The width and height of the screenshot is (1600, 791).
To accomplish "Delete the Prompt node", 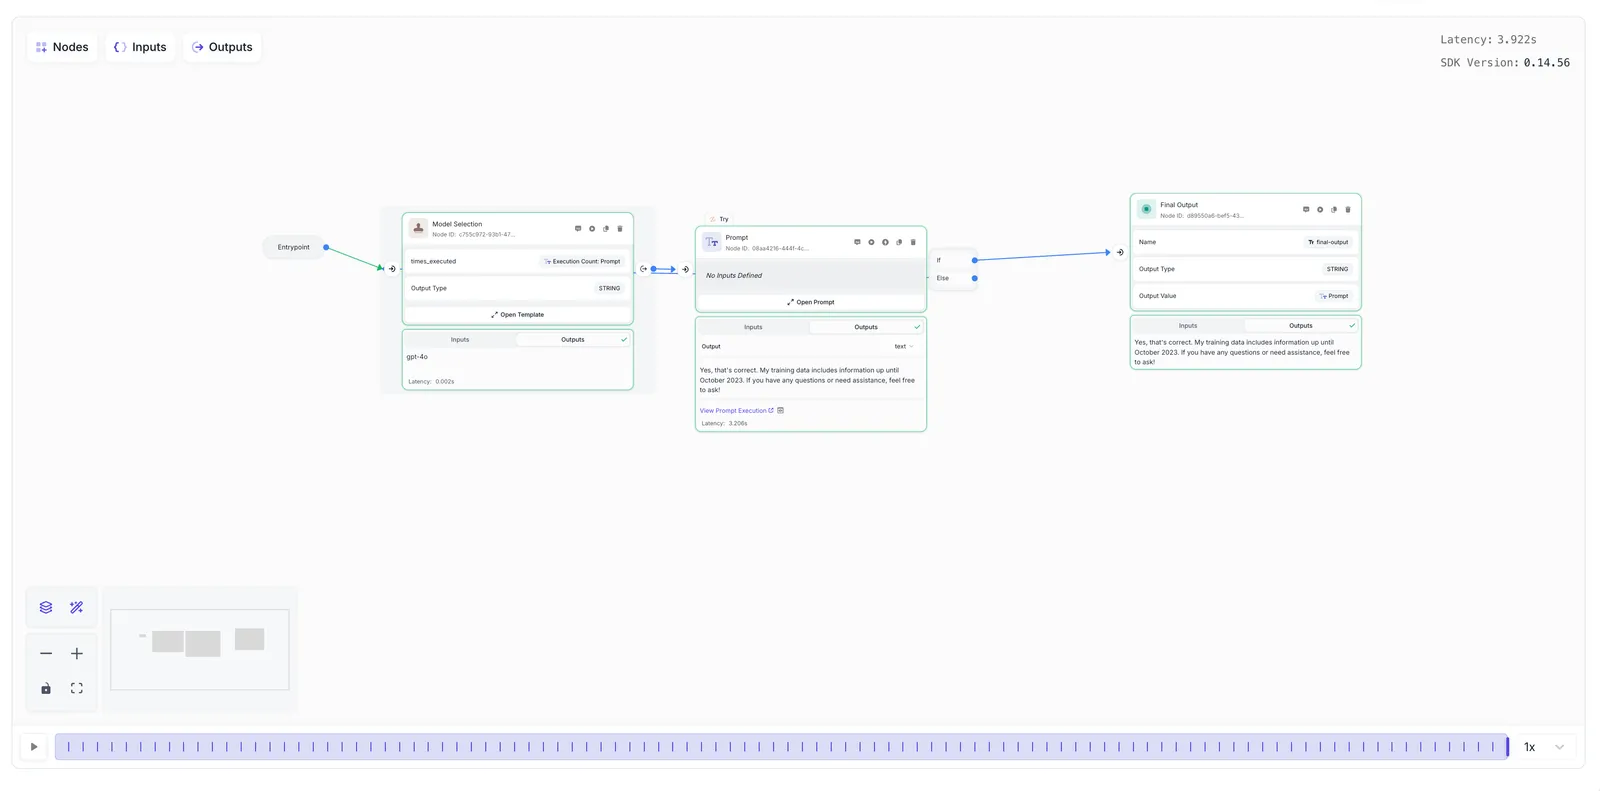I will [913, 242].
